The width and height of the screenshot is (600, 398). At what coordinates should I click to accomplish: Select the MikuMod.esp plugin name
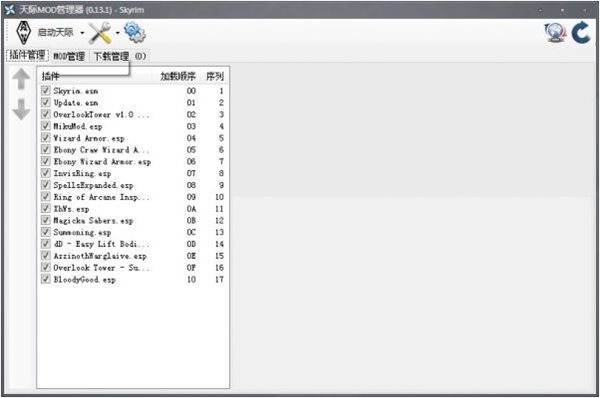point(78,126)
